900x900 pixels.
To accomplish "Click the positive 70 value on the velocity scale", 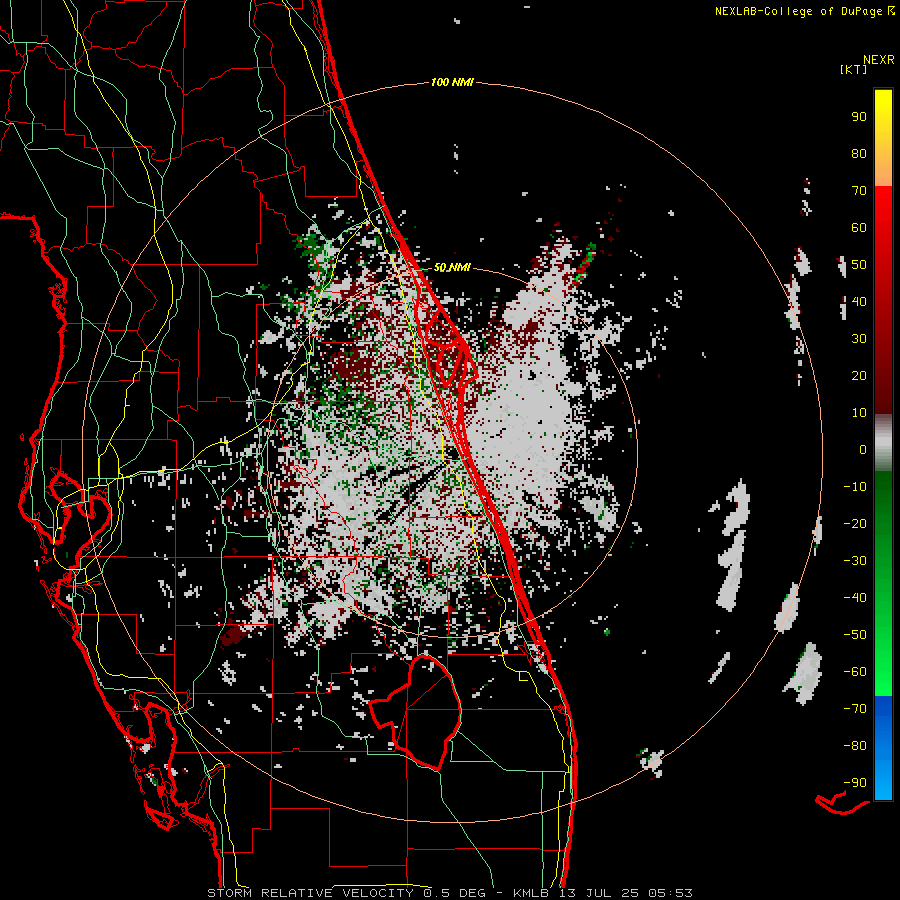I will [859, 191].
